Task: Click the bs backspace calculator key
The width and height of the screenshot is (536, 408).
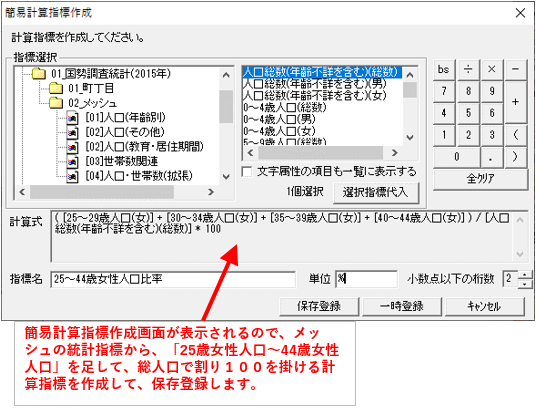Action: 444,69
